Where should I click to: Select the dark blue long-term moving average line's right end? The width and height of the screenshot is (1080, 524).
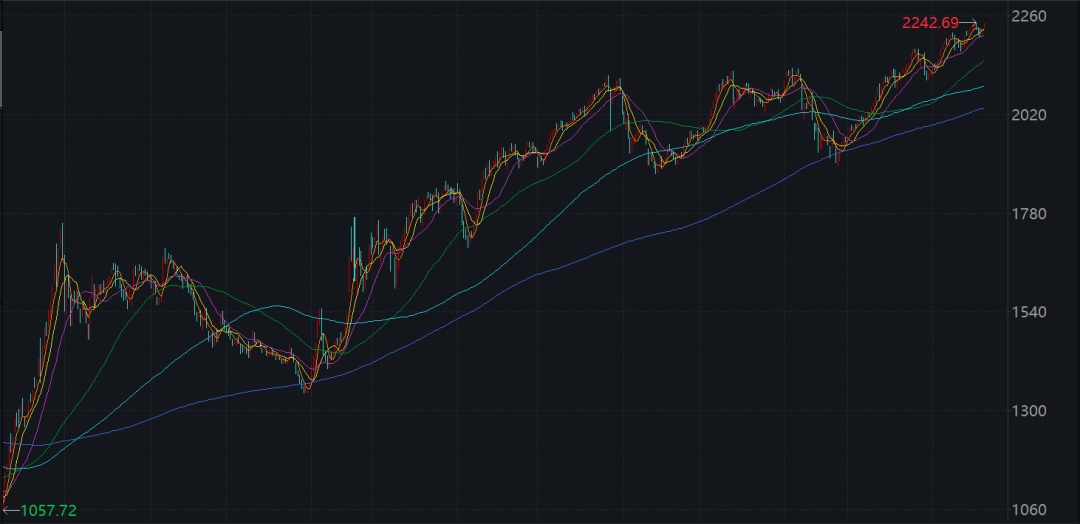click(x=982, y=108)
